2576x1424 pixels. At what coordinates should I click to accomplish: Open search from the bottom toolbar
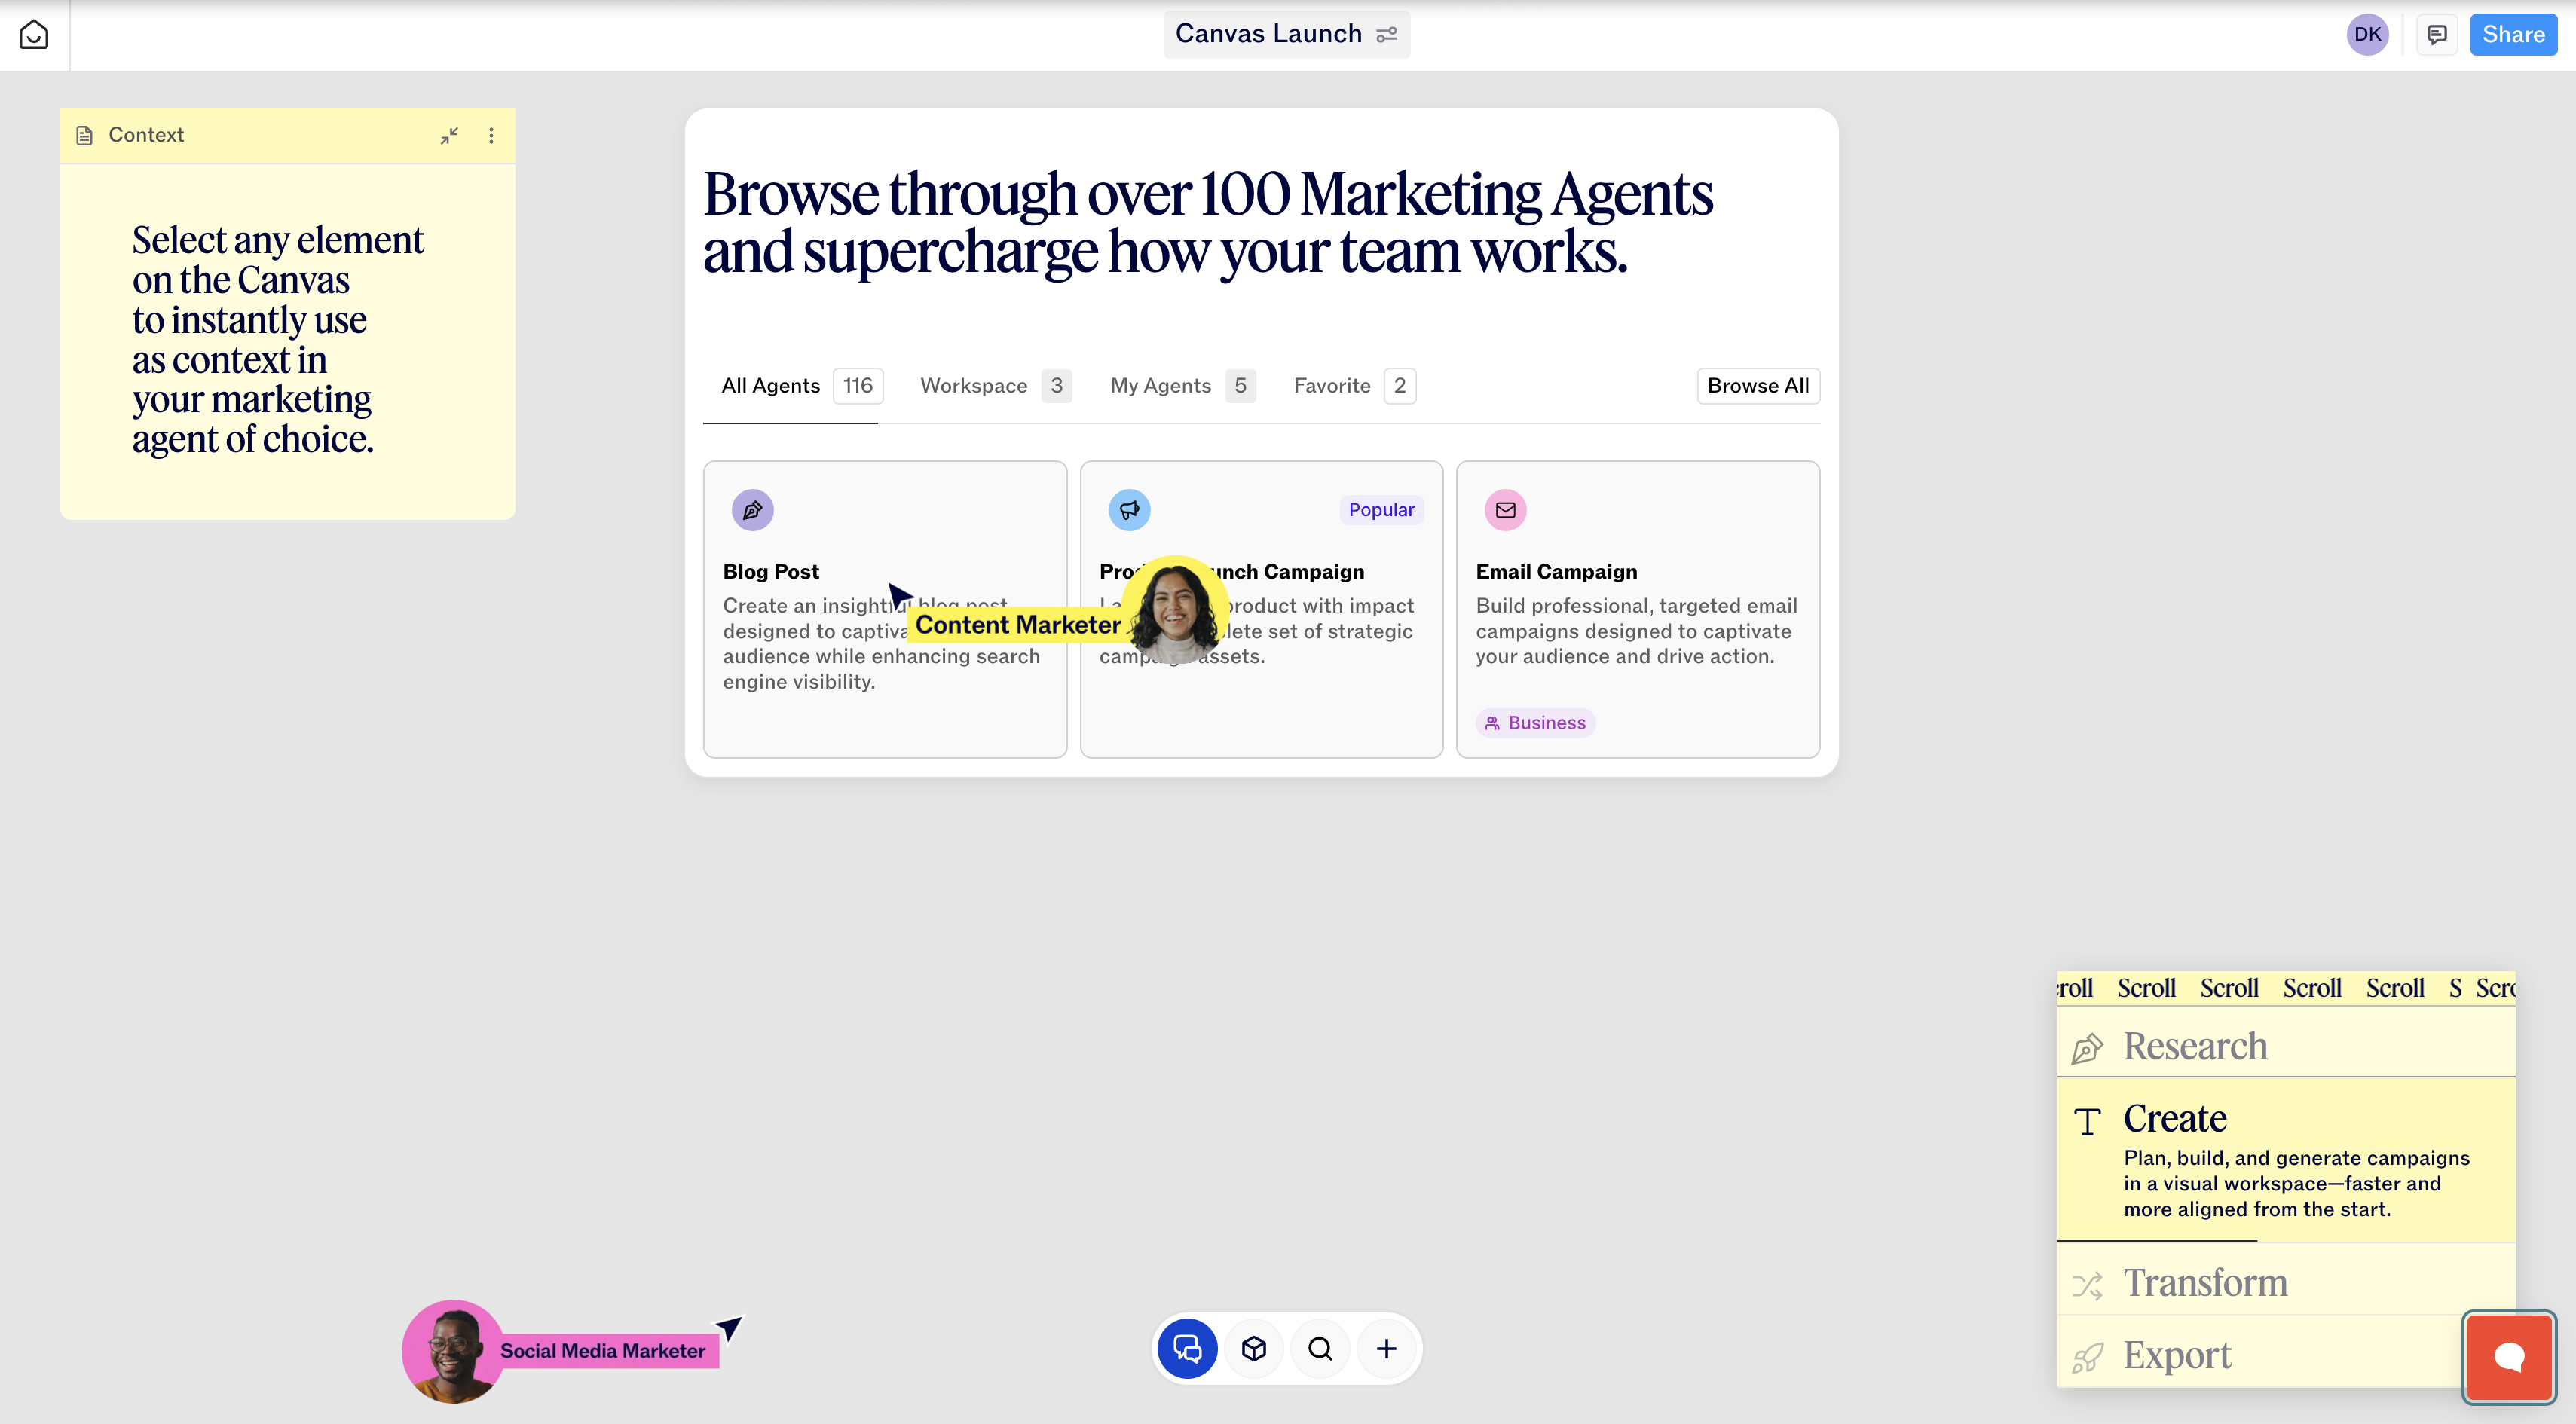pos(1320,1349)
